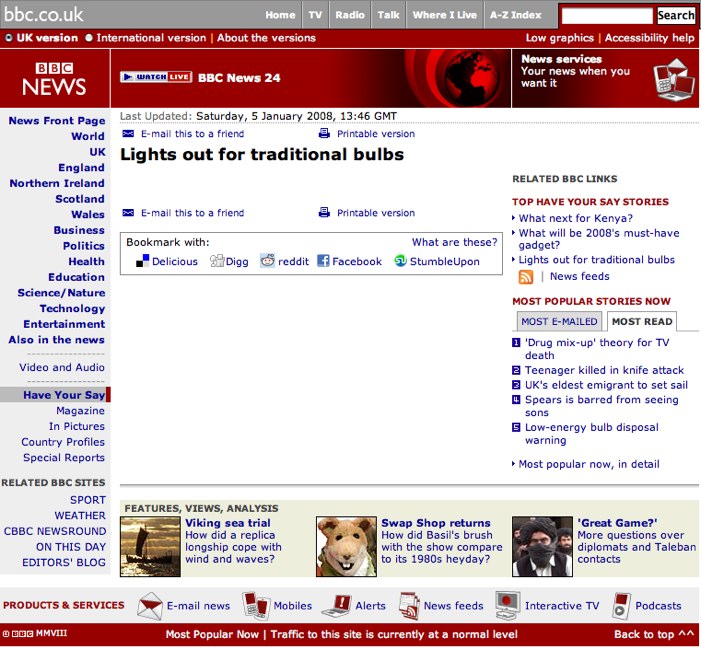The image size is (701, 650).
Task: Click the Alerts laptop icon
Action: [x=337, y=606]
